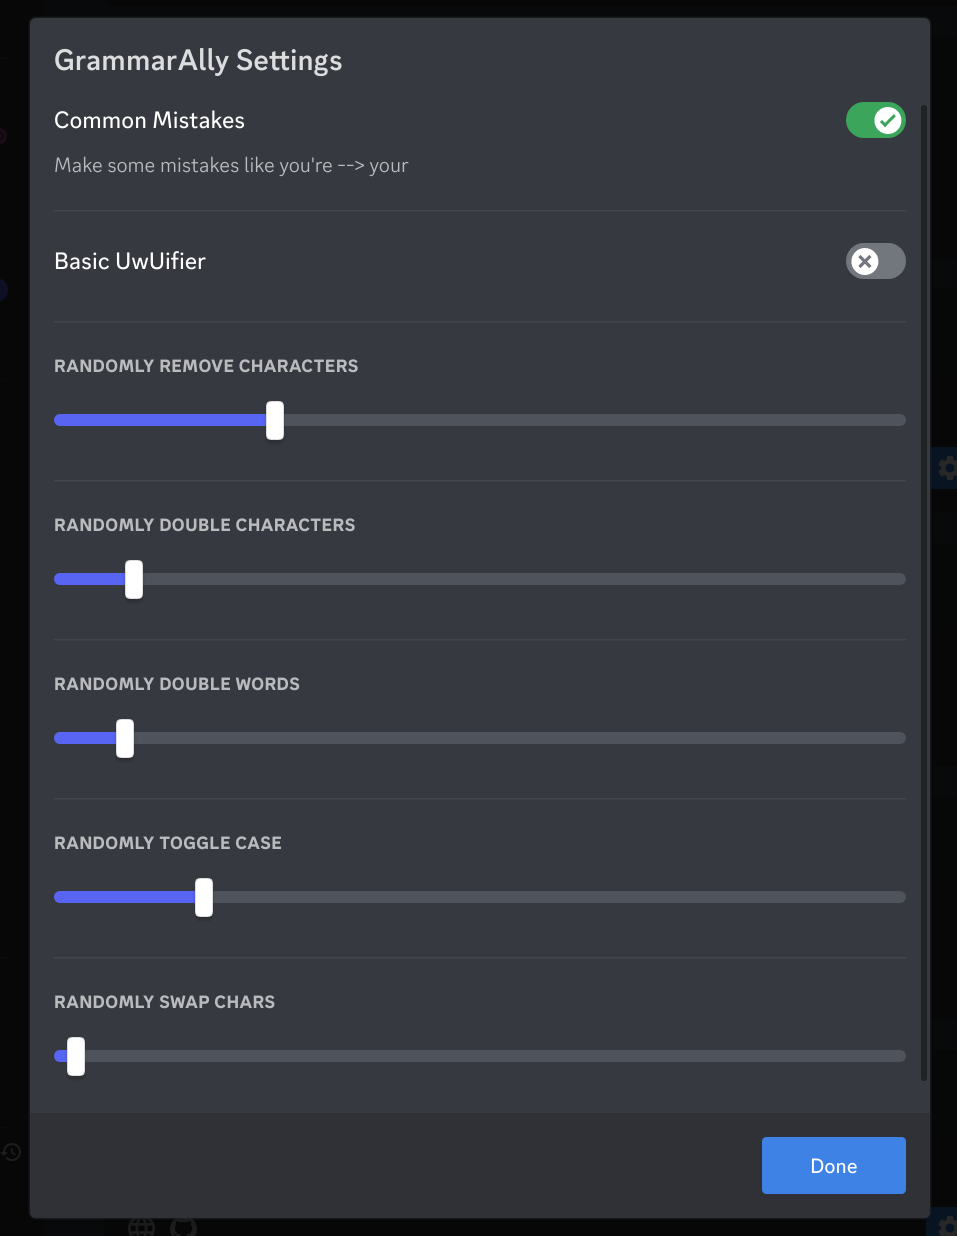Open the plugin website via the globe icon
Image resolution: width=957 pixels, height=1236 pixels.
tap(141, 1228)
